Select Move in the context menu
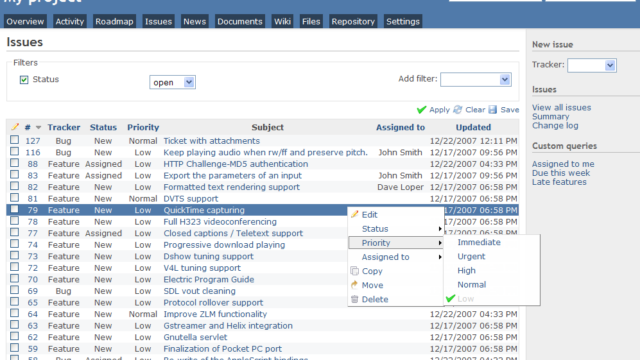Viewport: 640px width, 360px height. point(372,285)
